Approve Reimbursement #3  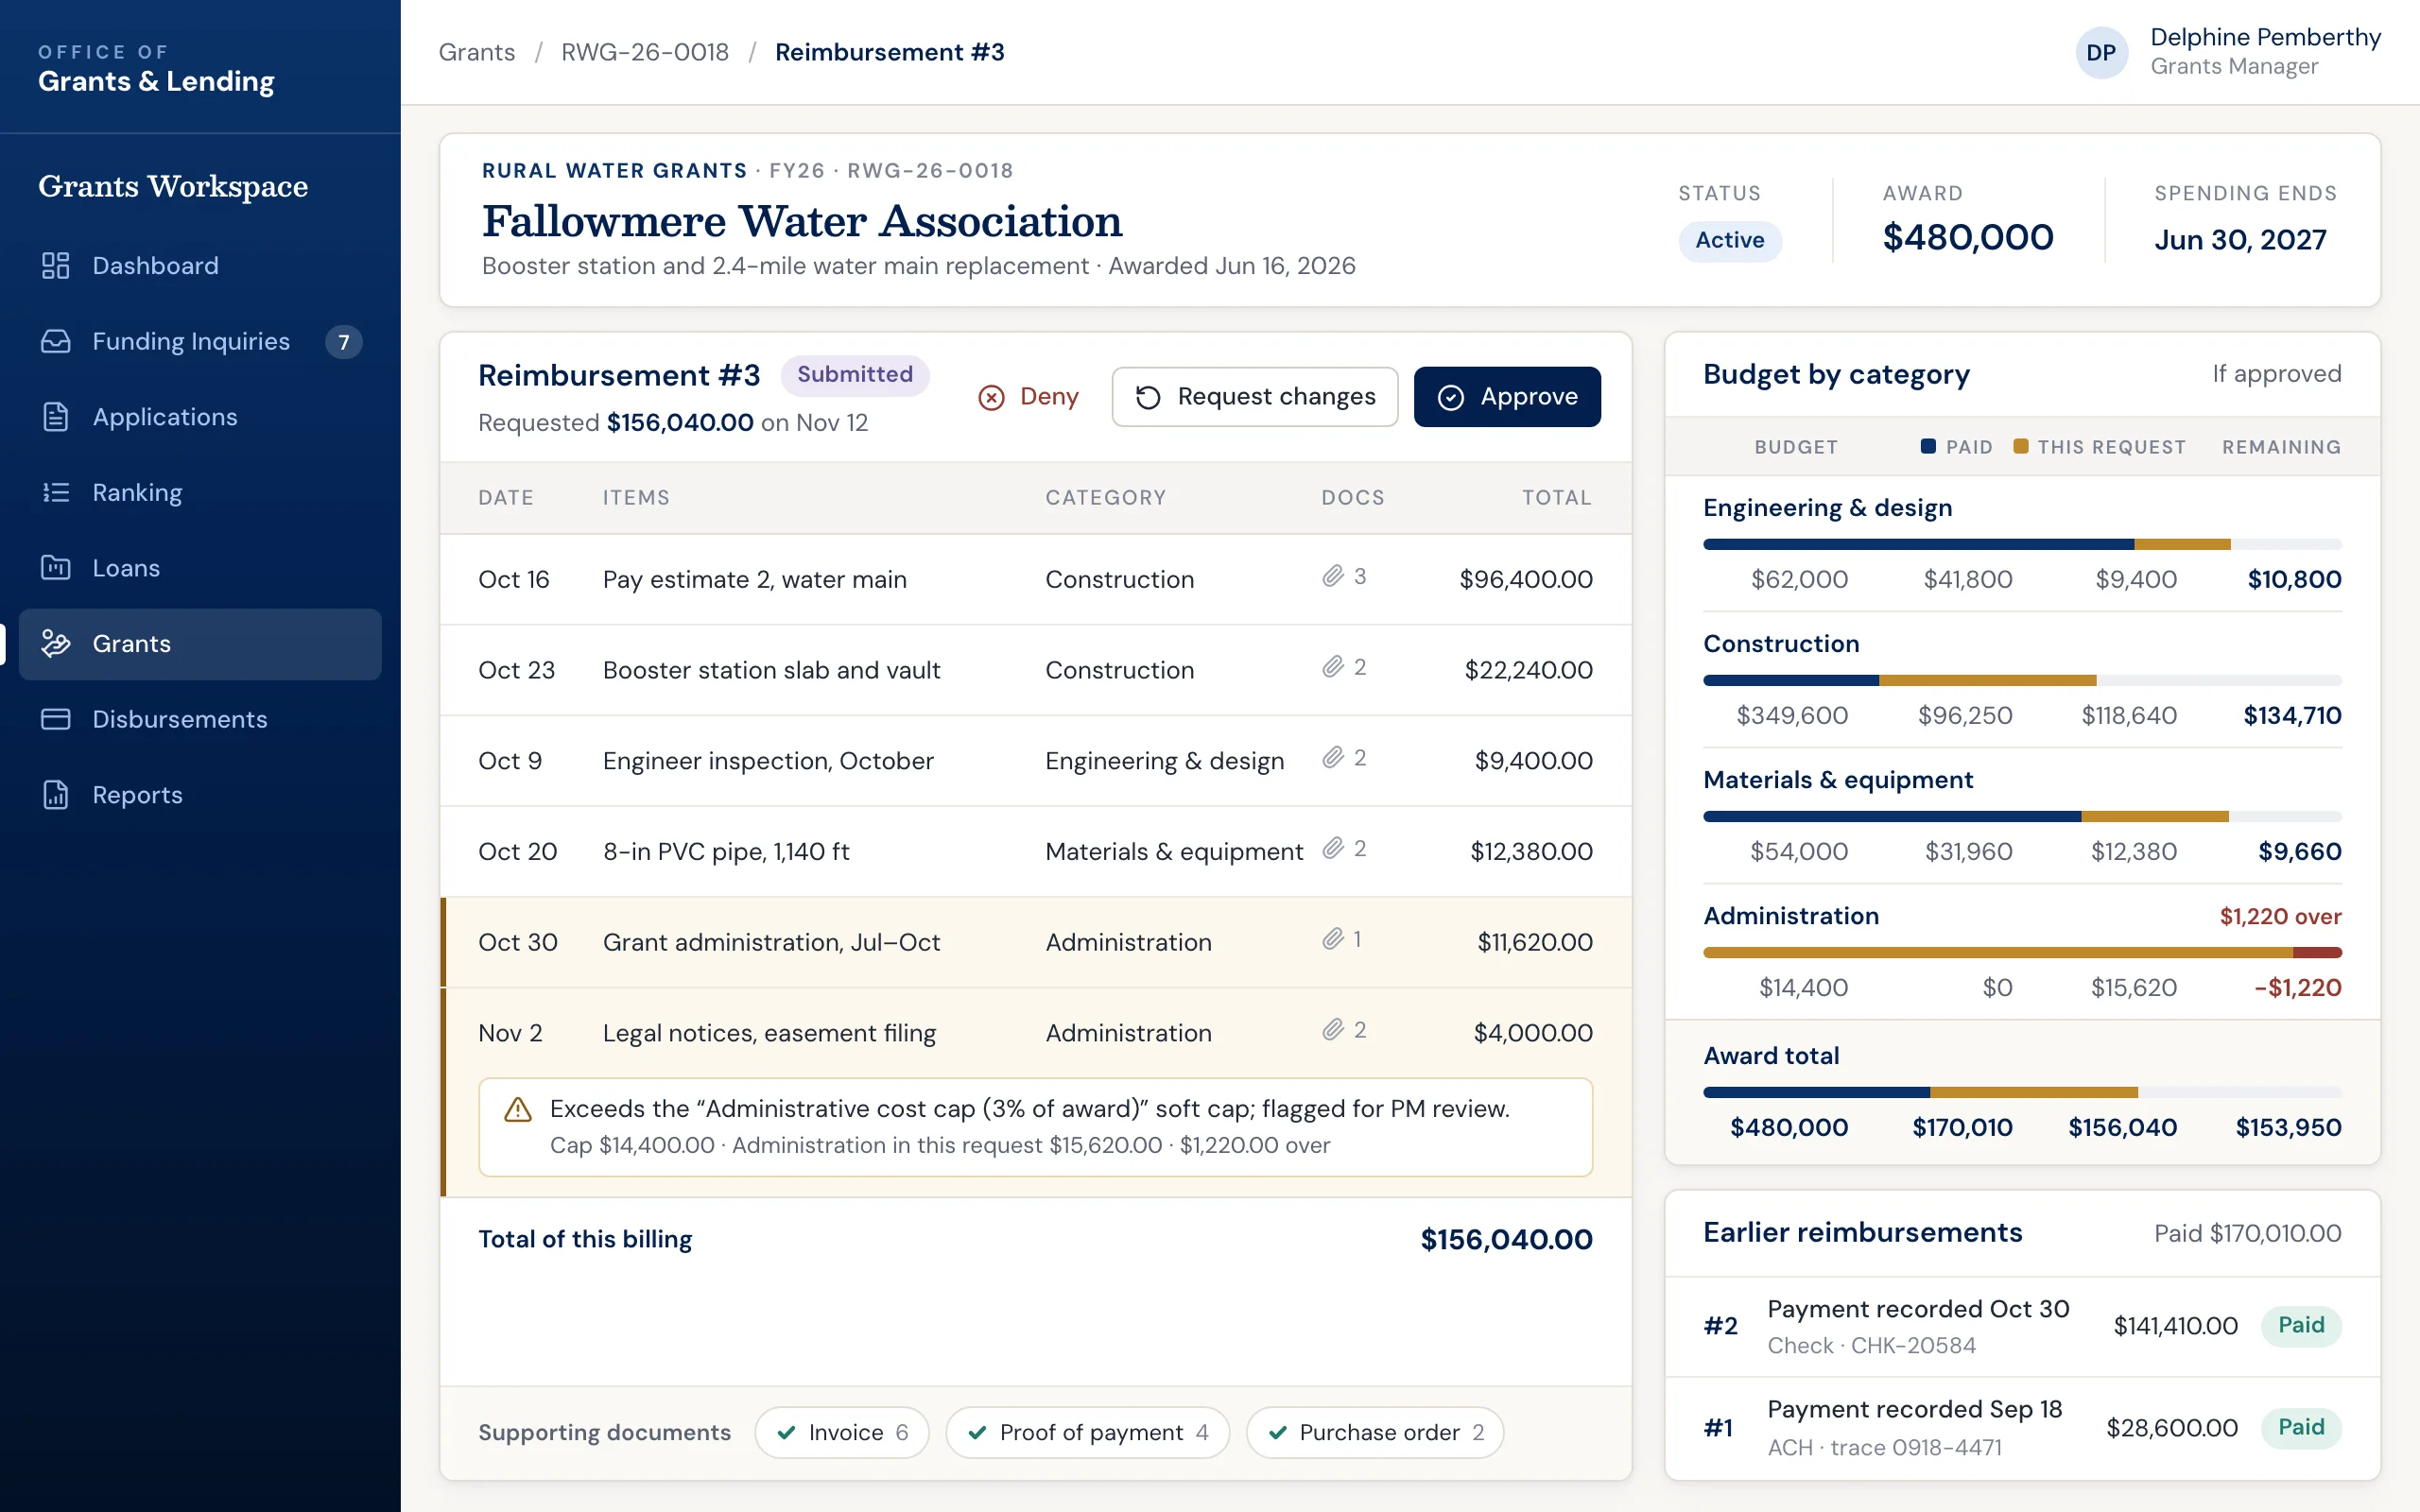pos(1507,397)
